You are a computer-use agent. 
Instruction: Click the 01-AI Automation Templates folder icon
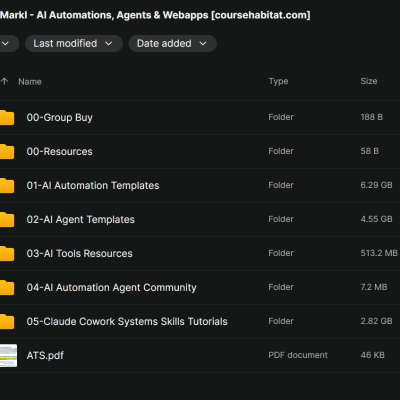7,186
